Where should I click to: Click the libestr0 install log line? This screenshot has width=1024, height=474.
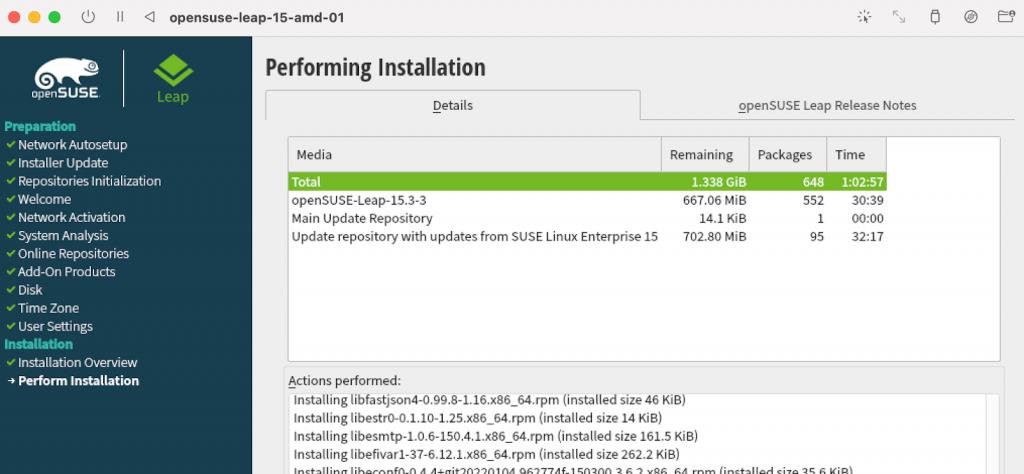coord(477,417)
